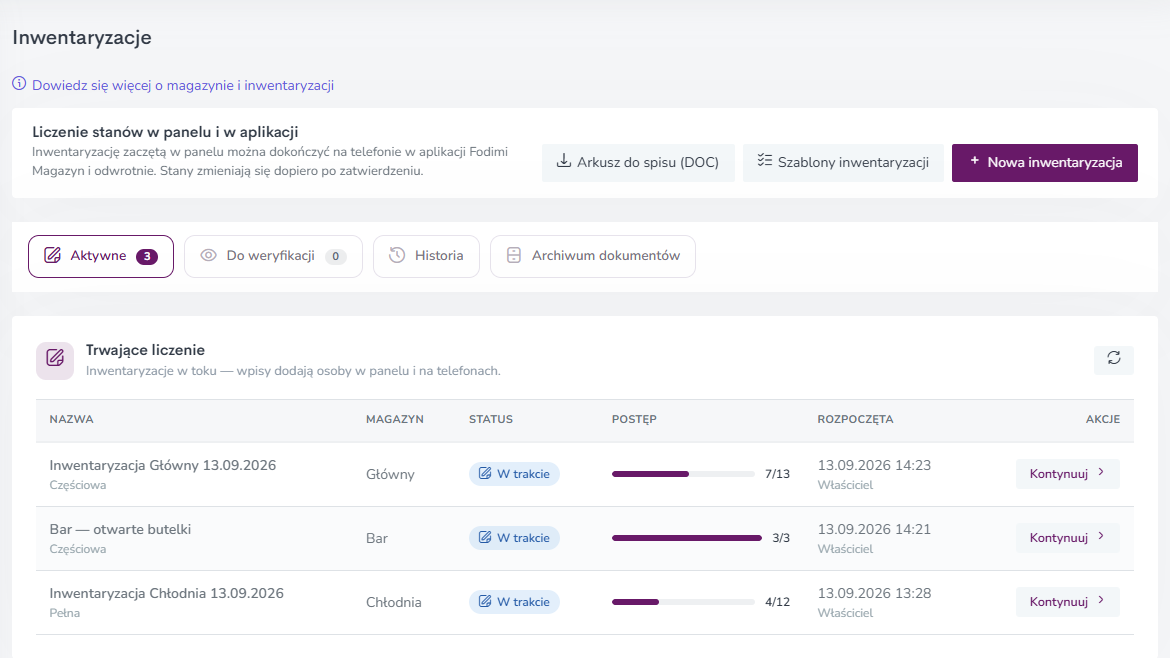The width and height of the screenshot is (1170, 658).
Task: Click the 4/12 progress bar
Action: [x=683, y=602]
